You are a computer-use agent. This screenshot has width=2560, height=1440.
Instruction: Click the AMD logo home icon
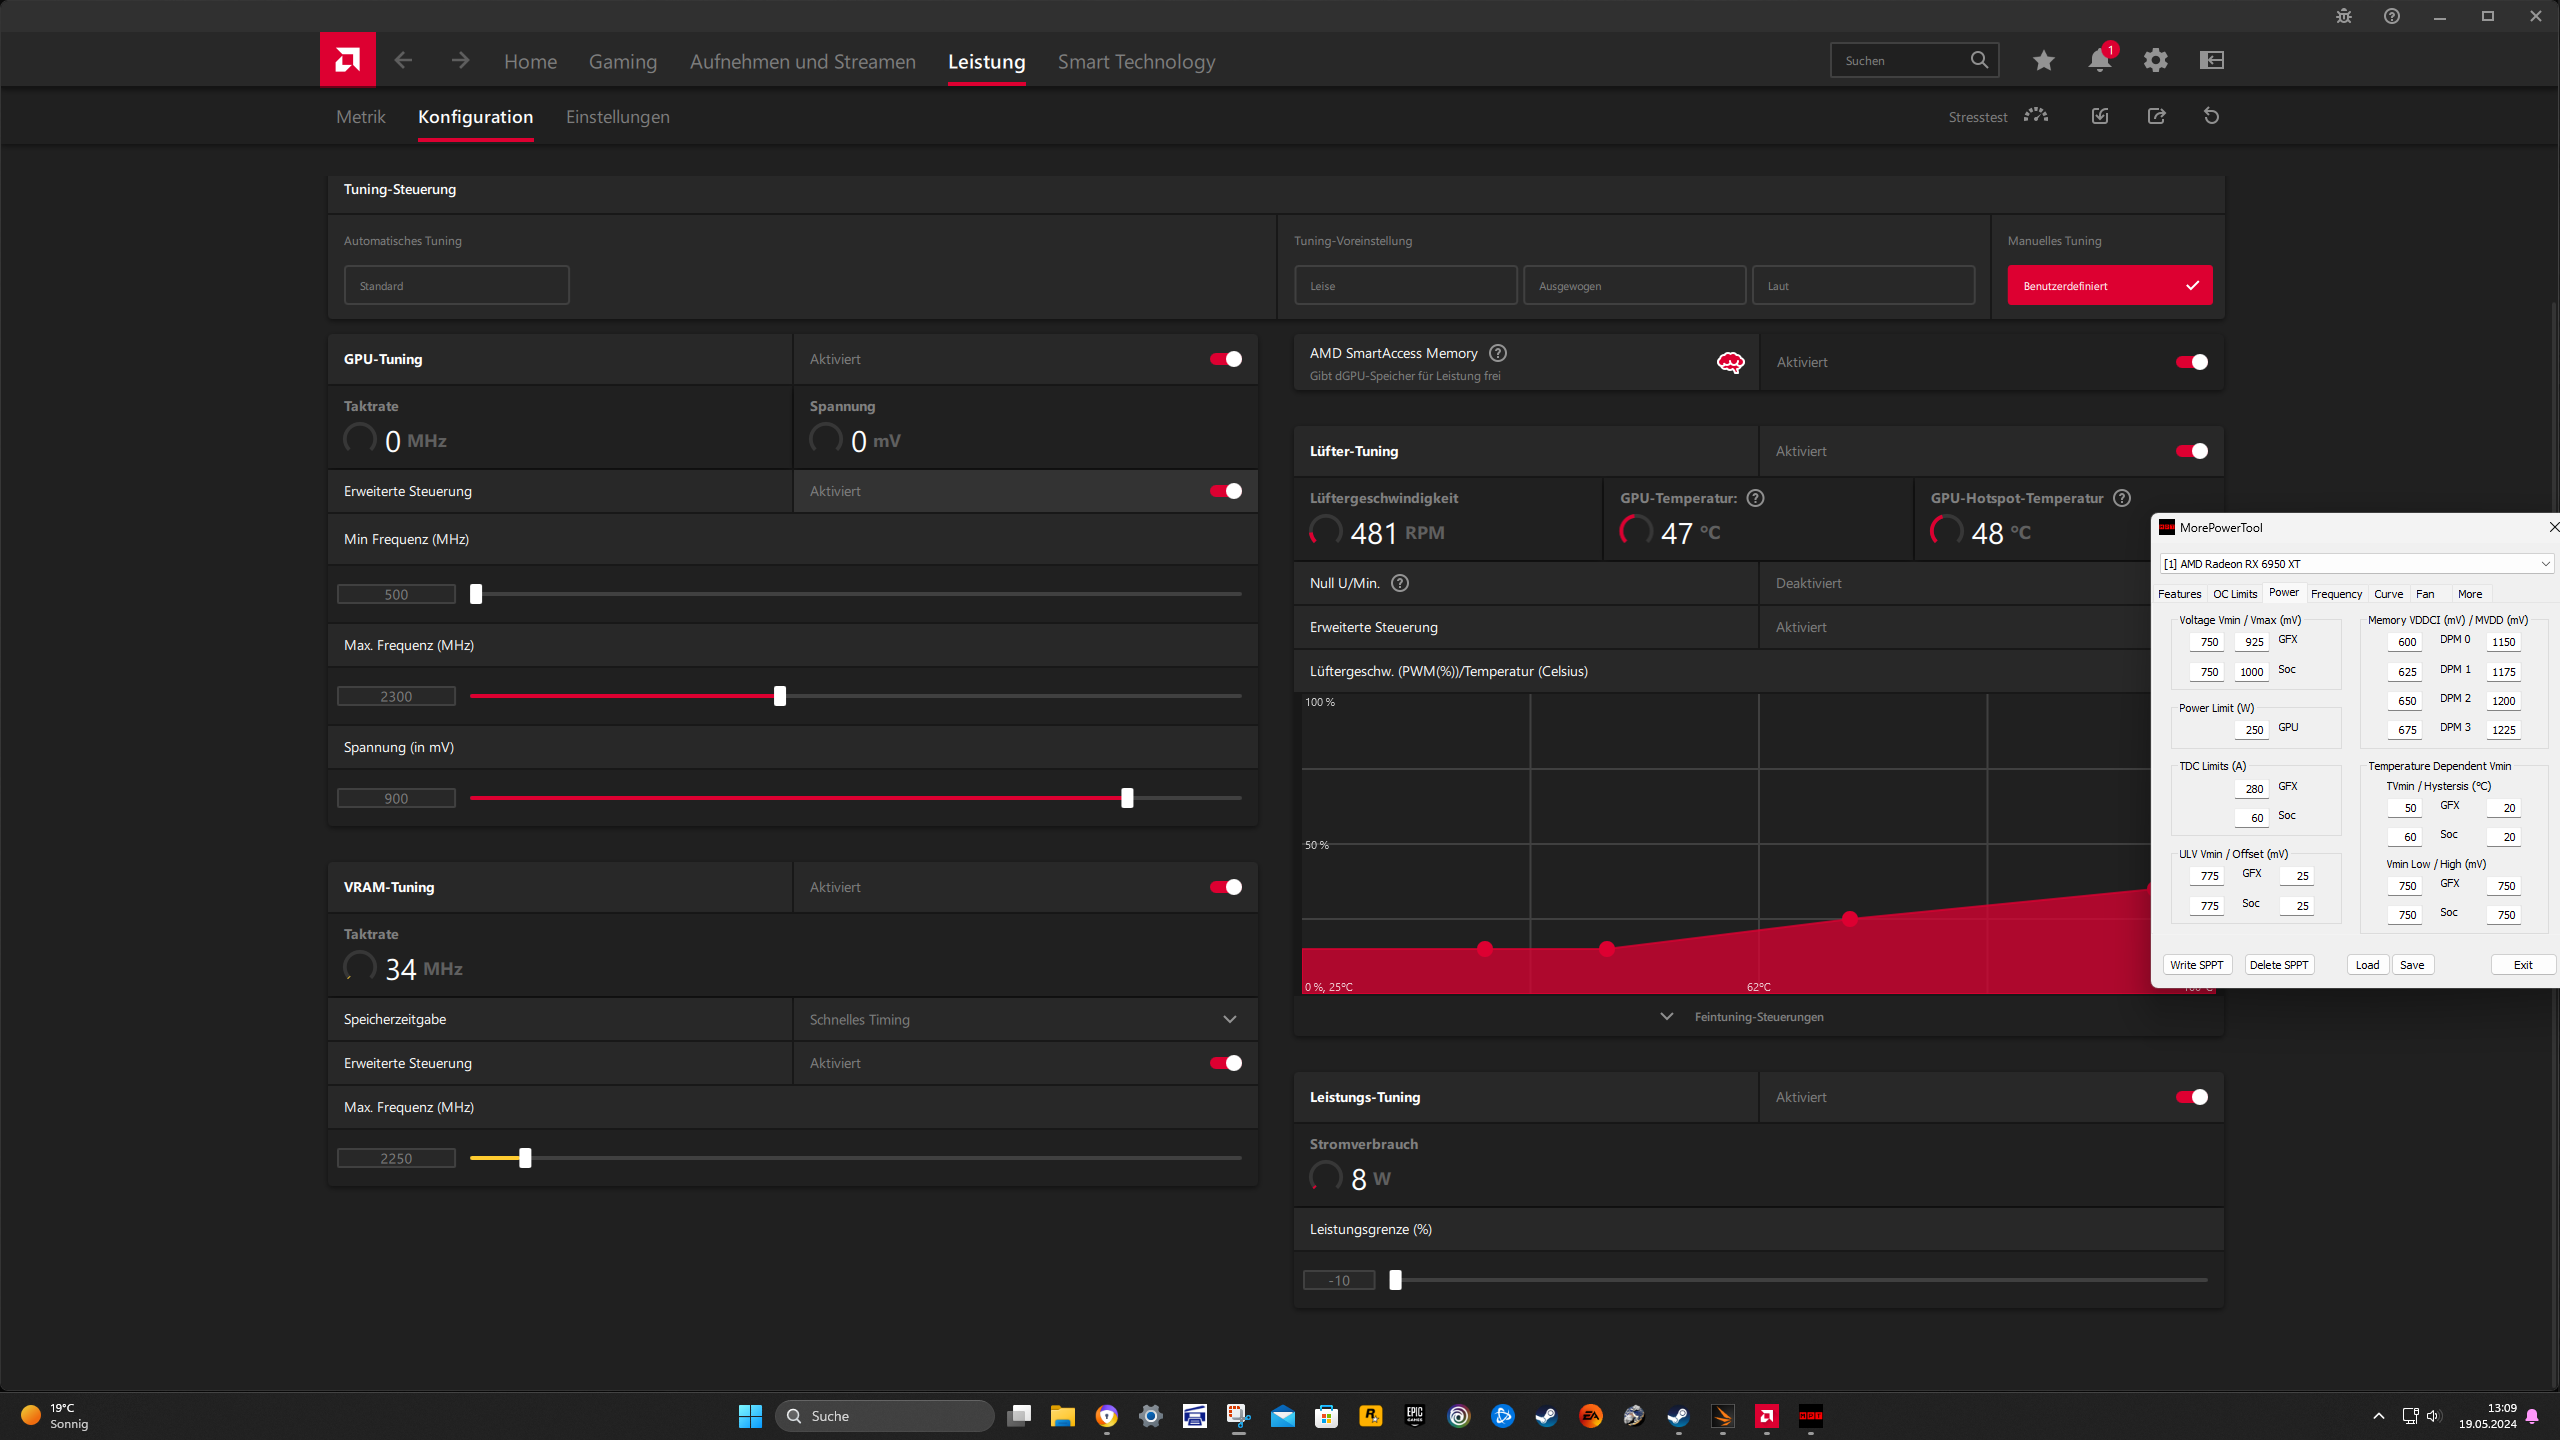pos(347,60)
